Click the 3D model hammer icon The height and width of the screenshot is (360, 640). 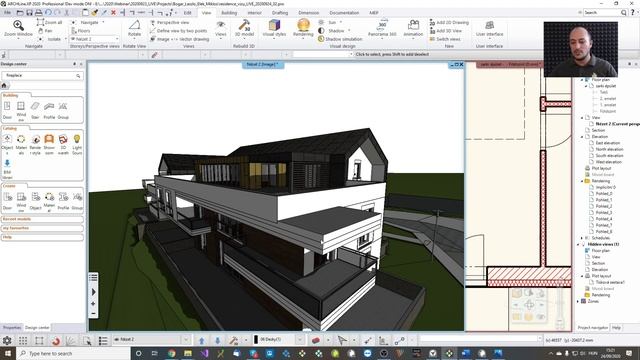(244, 28)
